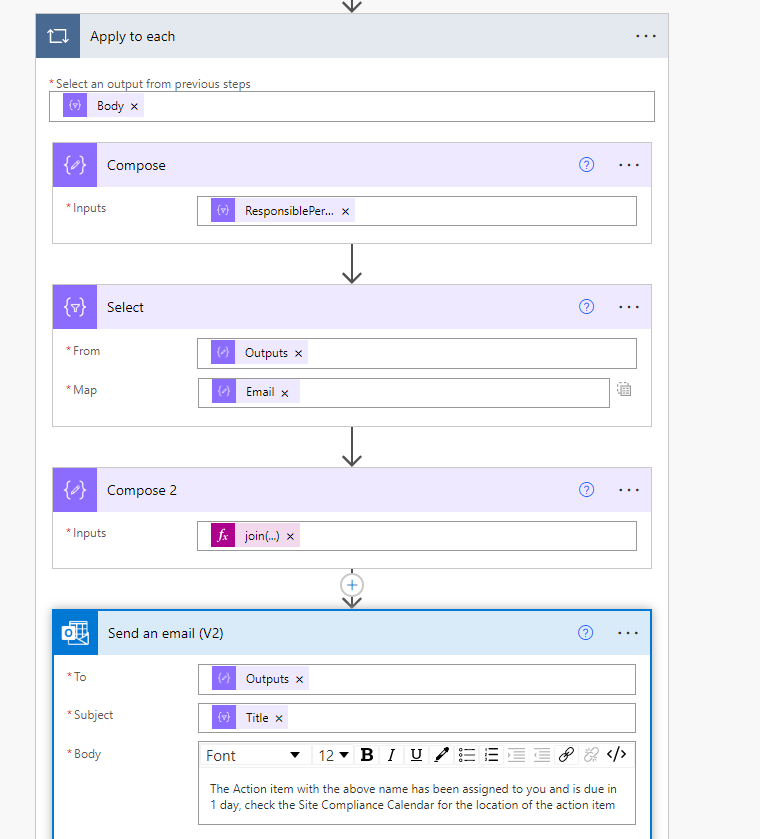Collapse the Send an email (V2) header

[352, 633]
